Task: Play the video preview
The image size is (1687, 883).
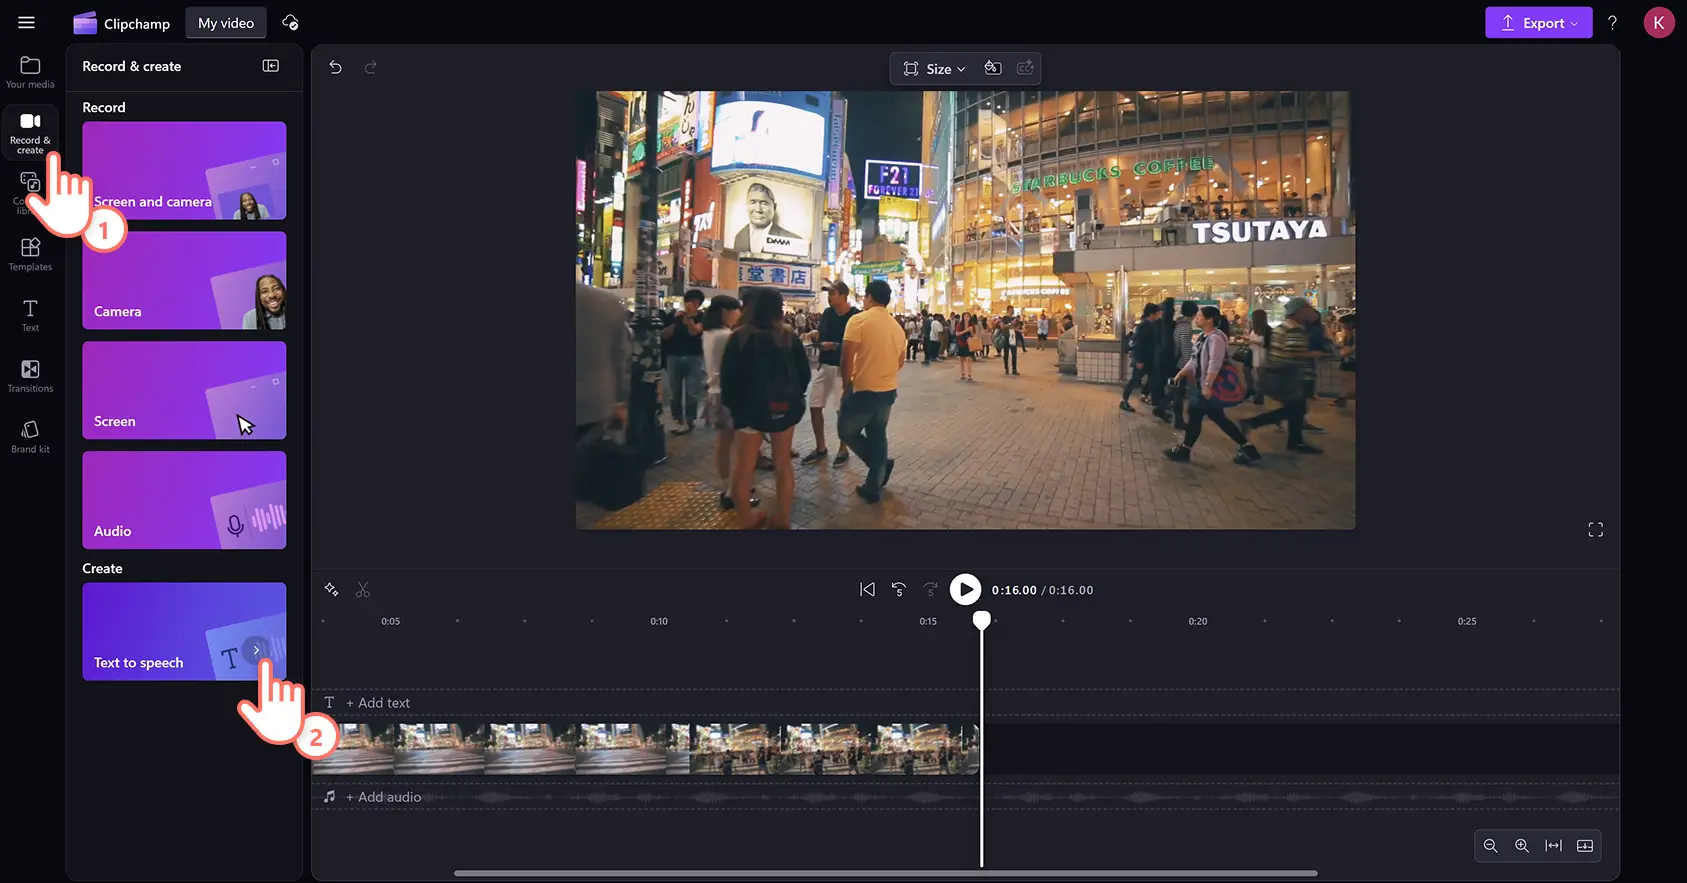Action: click(x=965, y=590)
